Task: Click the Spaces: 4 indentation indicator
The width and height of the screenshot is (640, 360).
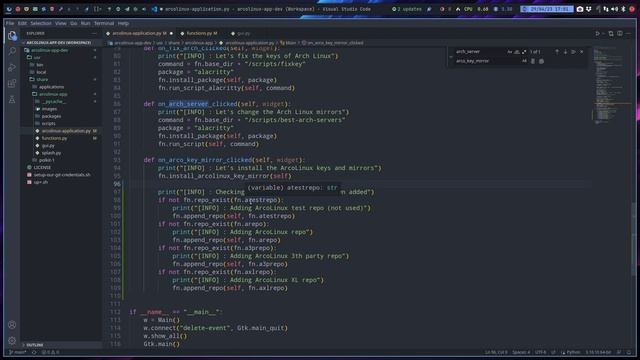Action: pos(521,352)
